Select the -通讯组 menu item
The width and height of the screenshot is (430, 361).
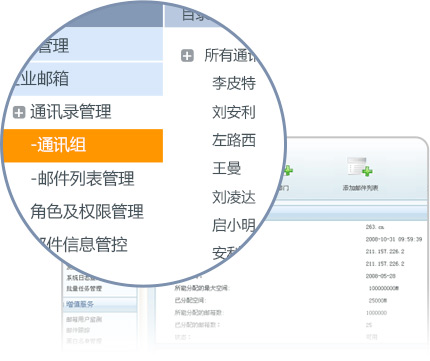[83, 146]
